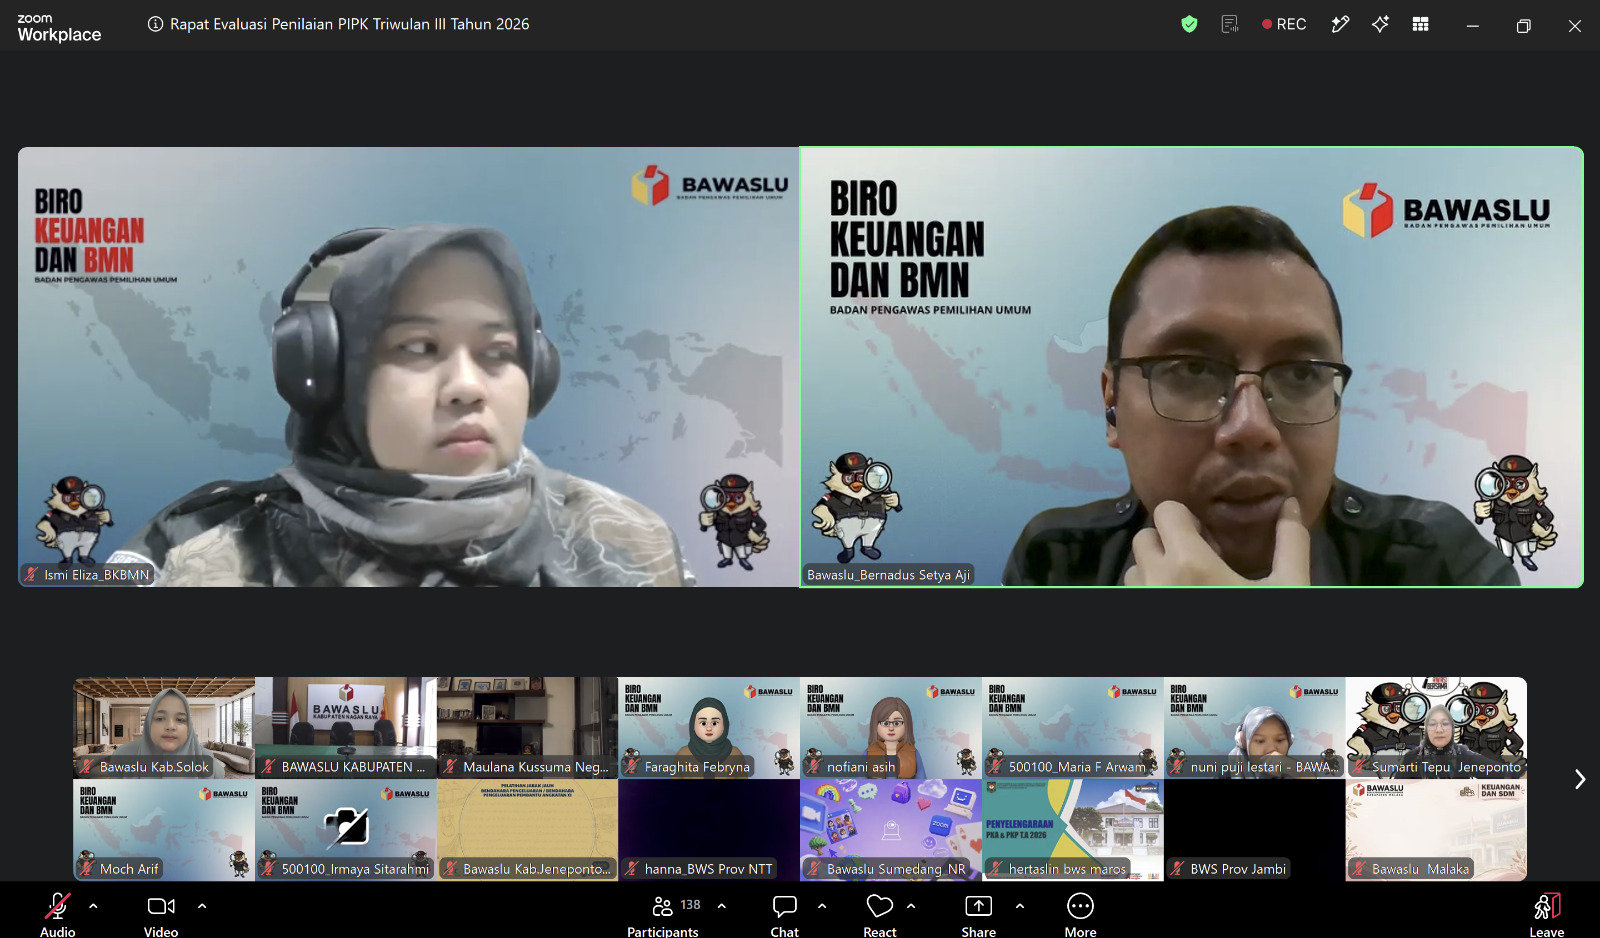Click the green encryption shield icon
Viewport: 1600px width, 938px height.
pos(1189,24)
